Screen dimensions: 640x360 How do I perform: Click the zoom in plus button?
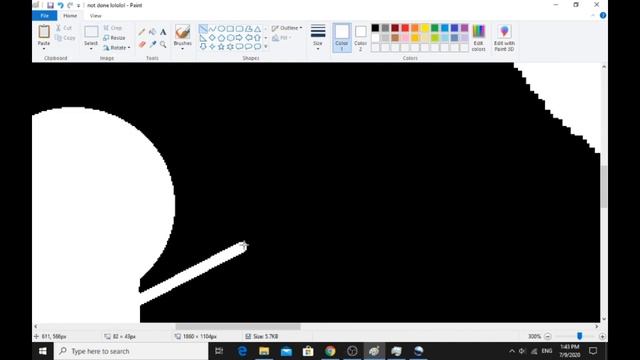pyautogui.click(x=602, y=336)
